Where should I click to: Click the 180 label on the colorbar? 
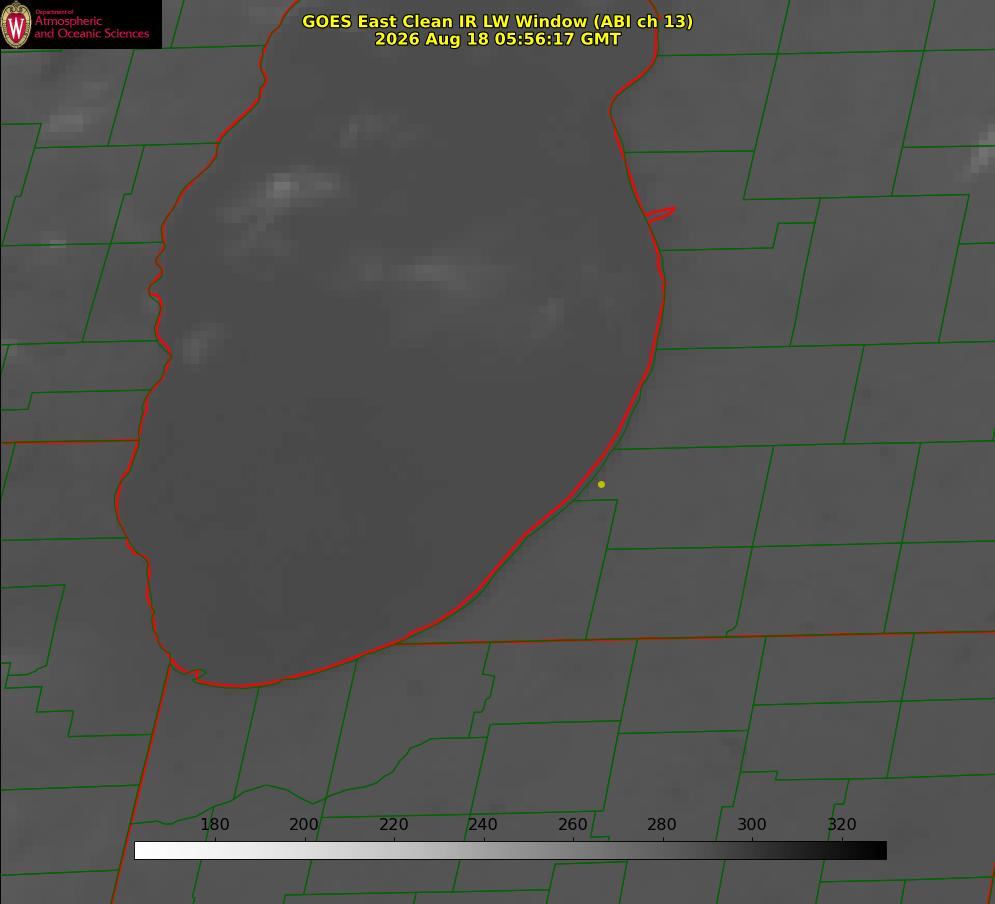pos(214,824)
